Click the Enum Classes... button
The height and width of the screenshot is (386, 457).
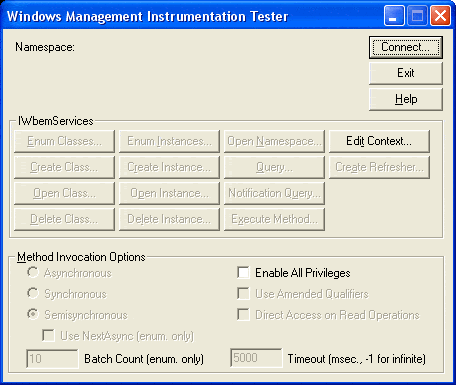64,141
